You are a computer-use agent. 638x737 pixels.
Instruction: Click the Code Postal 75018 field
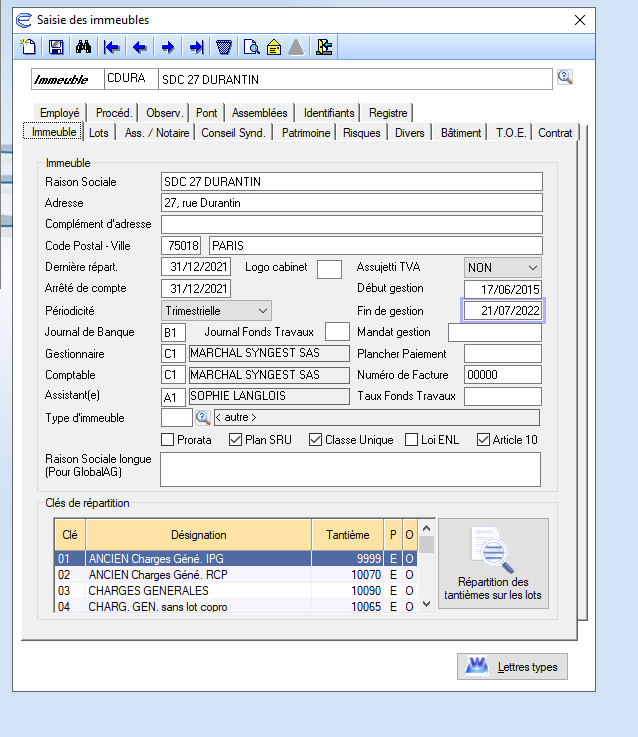pyautogui.click(x=181, y=246)
